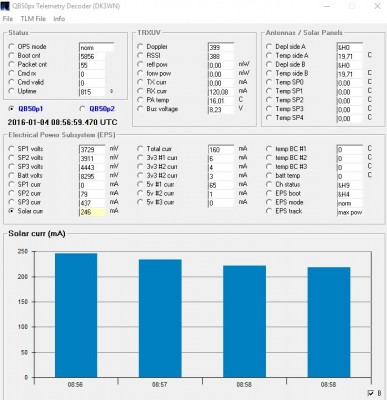Click the Total curr field 160

(221, 150)
